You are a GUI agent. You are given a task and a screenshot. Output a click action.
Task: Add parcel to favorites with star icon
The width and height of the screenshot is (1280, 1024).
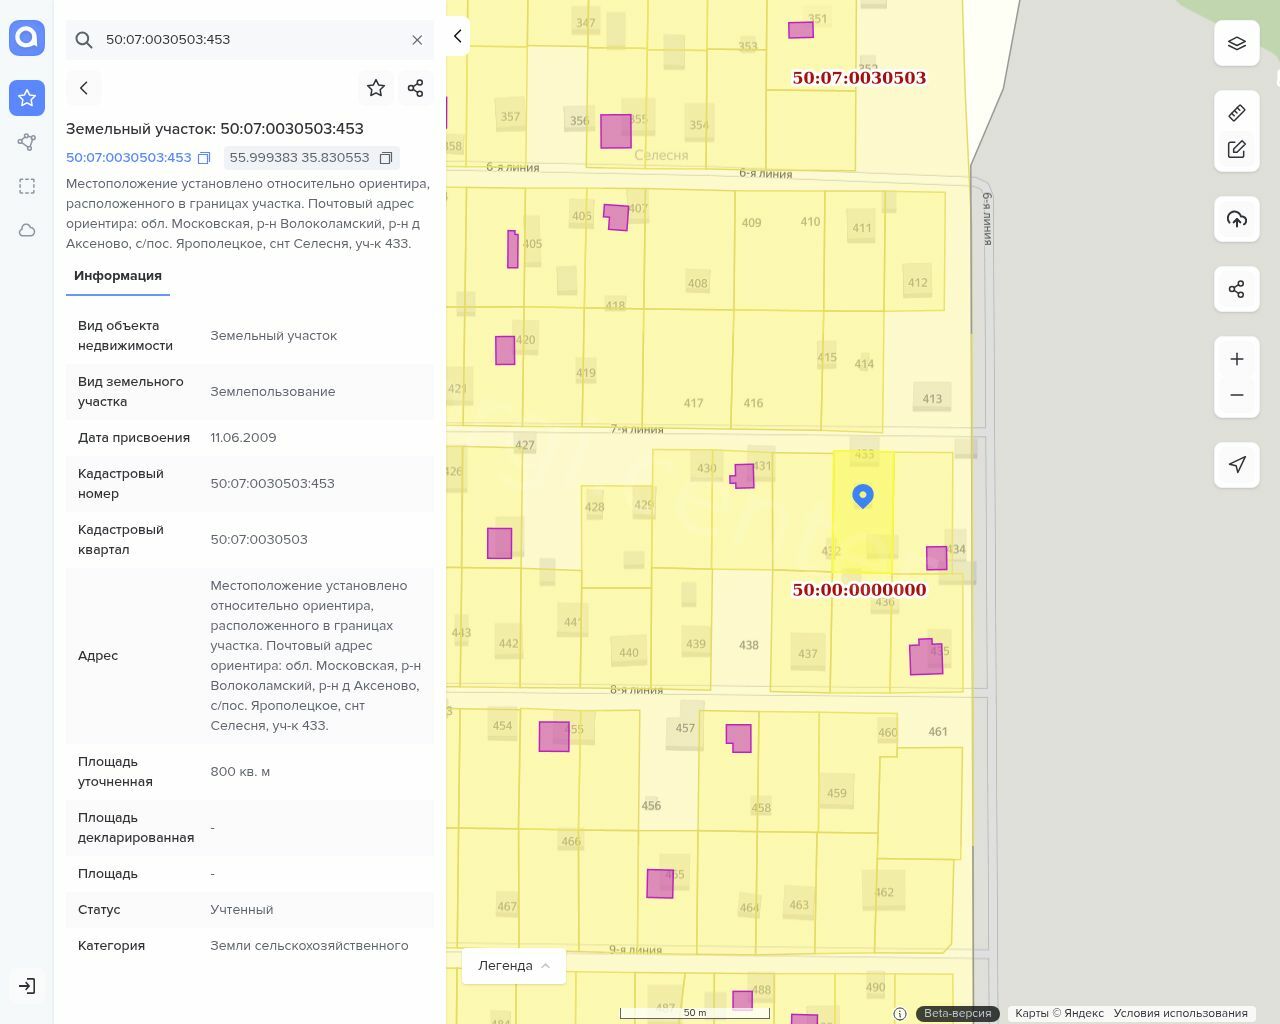pos(376,88)
